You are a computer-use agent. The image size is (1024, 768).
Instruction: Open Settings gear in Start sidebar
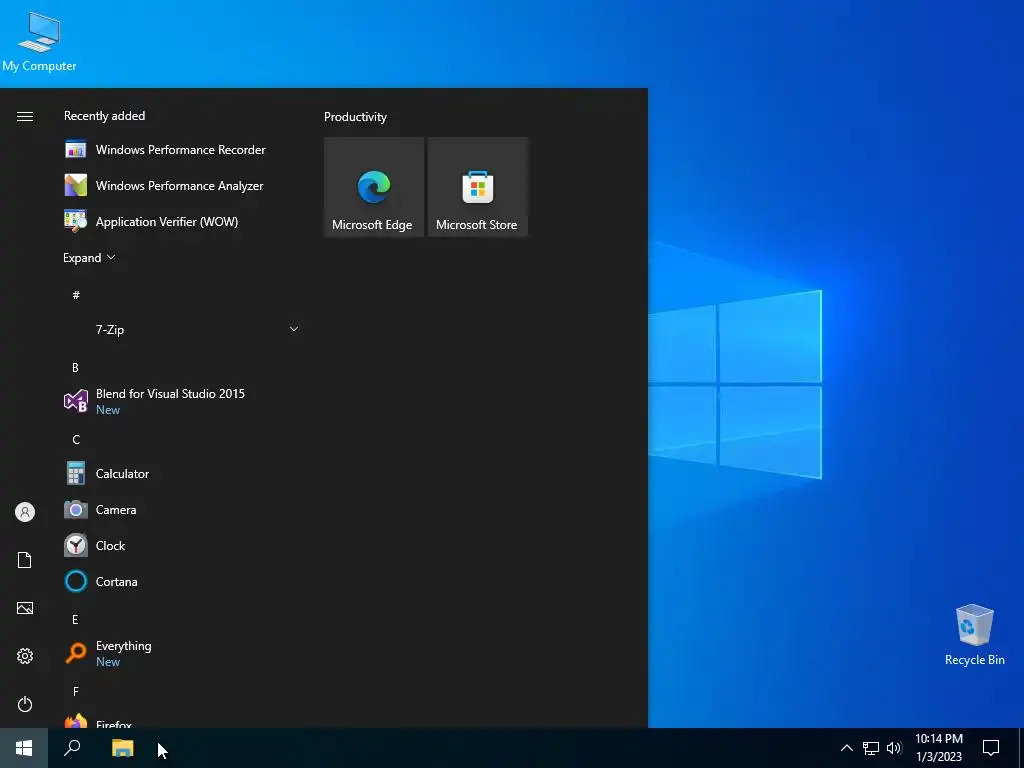click(25, 656)
